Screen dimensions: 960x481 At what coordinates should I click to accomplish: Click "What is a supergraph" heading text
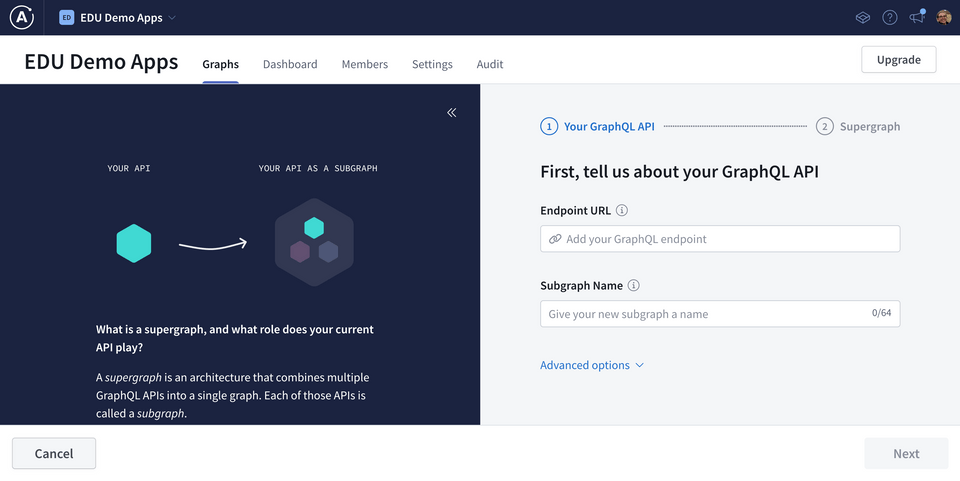pos(234,338)
